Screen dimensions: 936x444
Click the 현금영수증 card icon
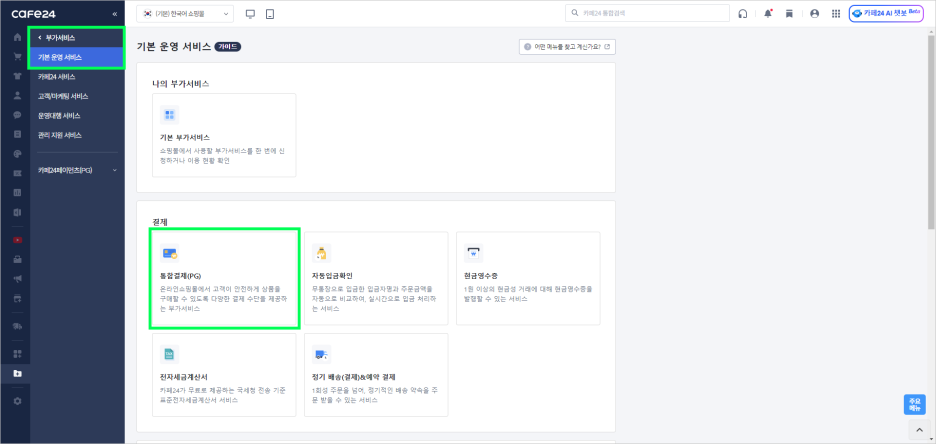click(473, 253)
